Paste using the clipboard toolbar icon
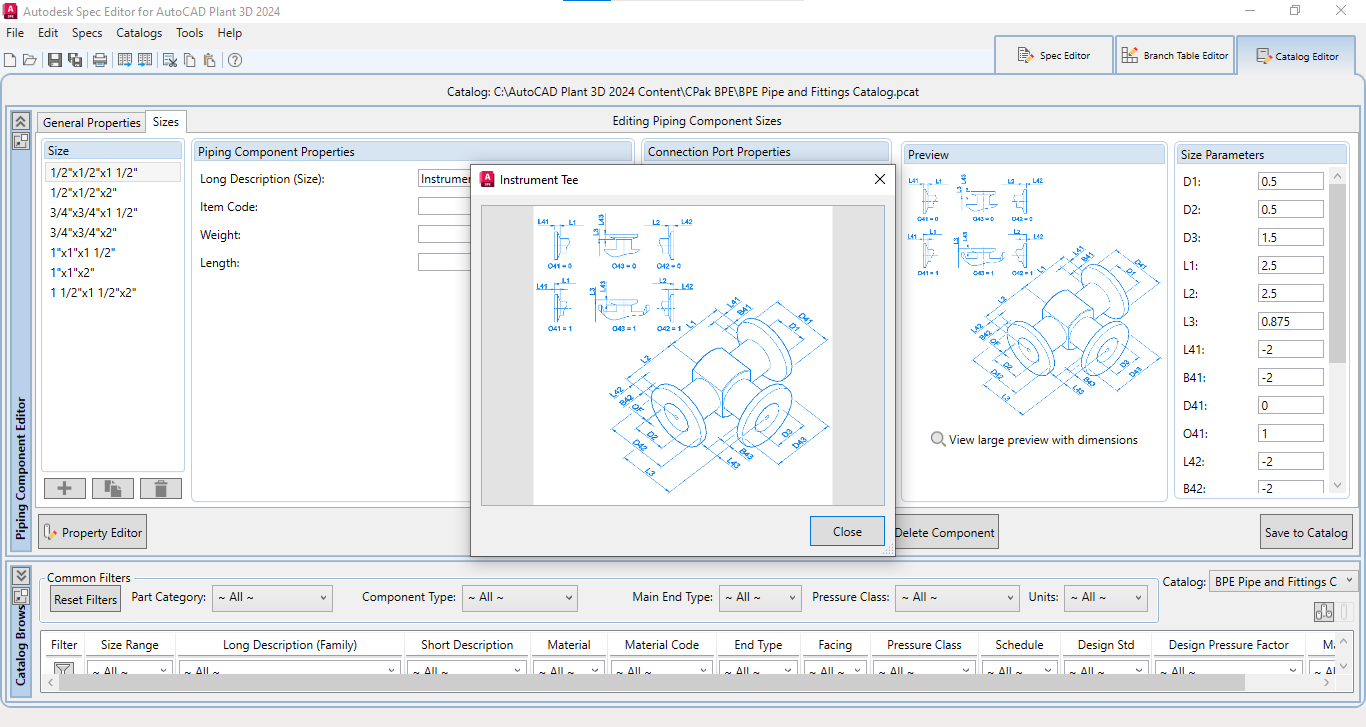Screen dimensions: 1366x727 click(209, 60)
